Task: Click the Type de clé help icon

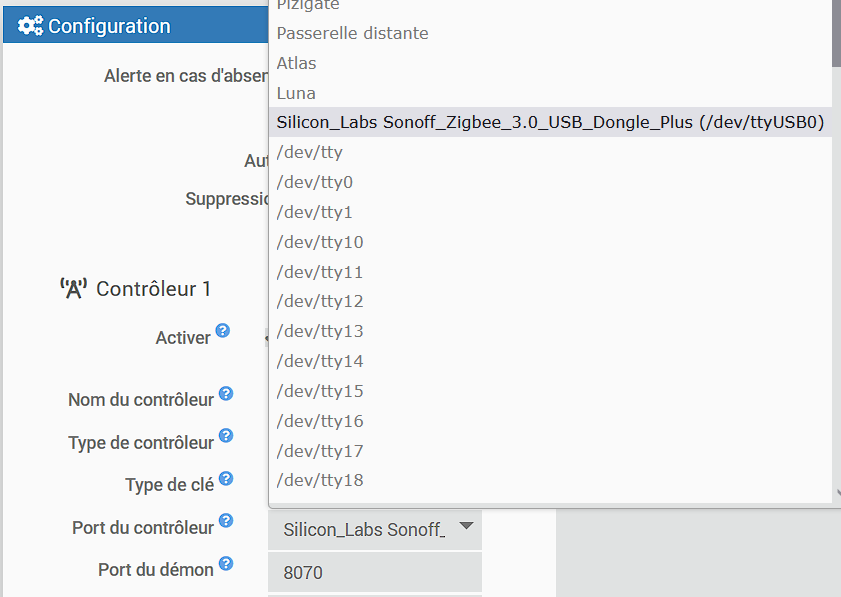Action: pyautogui.click(x=226, y=479)
